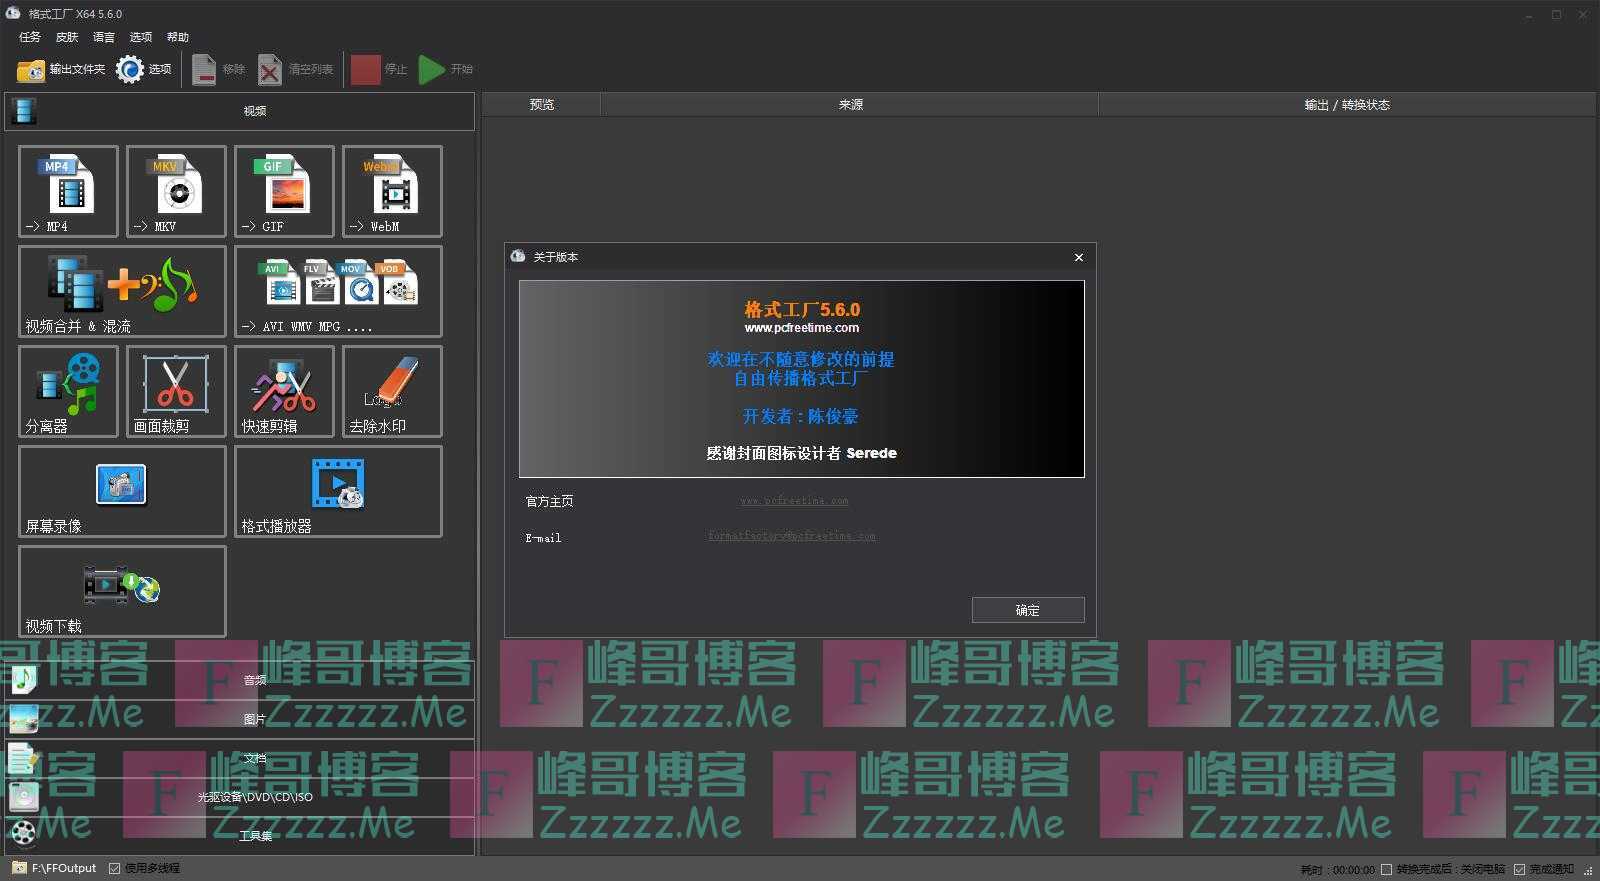The width and height of the screenshot is (1600, 881).
Task: Click the output folder (输出文件夹) toolbar button
Action: (61, 69)
